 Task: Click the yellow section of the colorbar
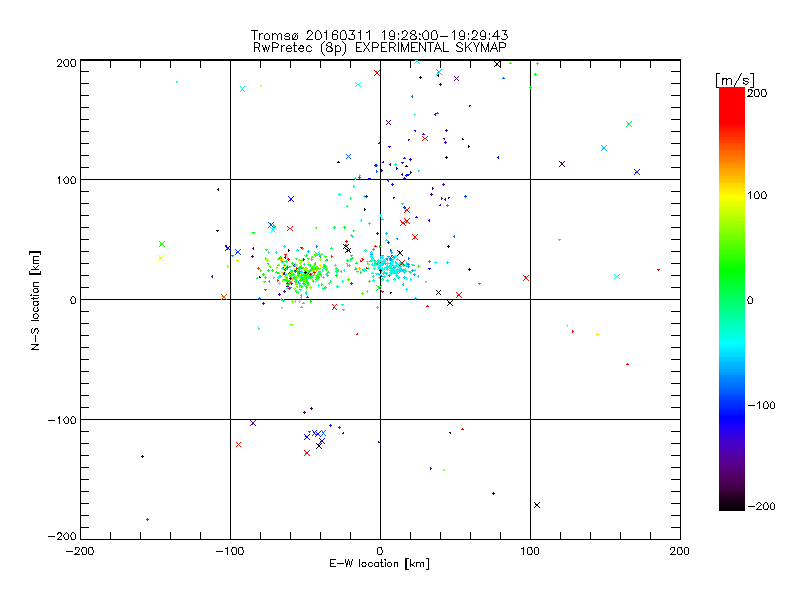732,196
